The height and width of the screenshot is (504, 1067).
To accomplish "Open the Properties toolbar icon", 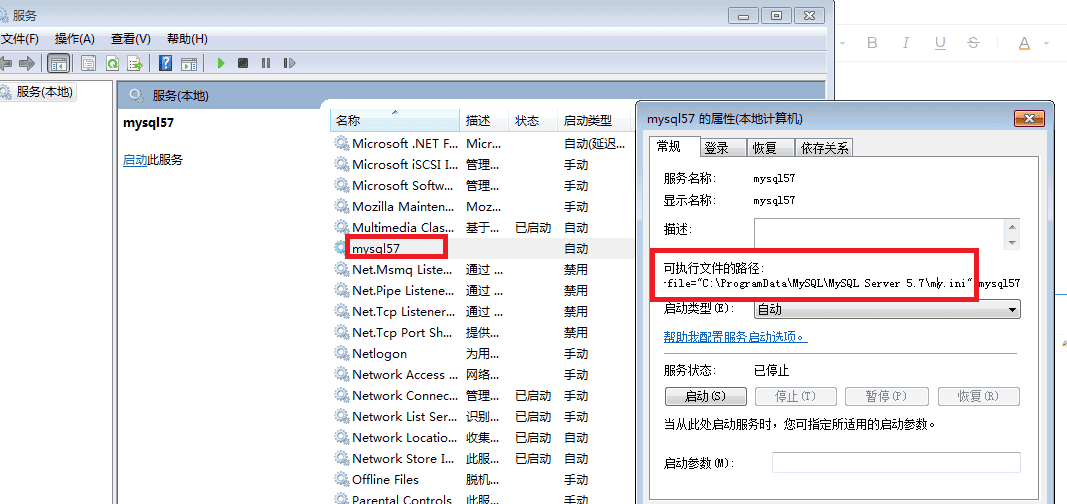I will click(x=88, y=63).
